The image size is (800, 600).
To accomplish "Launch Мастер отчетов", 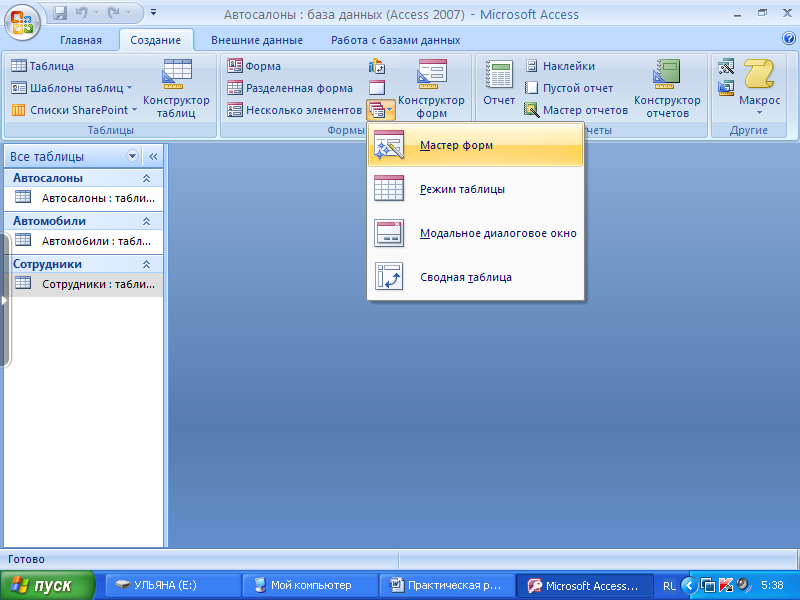I will pos(576,110).
